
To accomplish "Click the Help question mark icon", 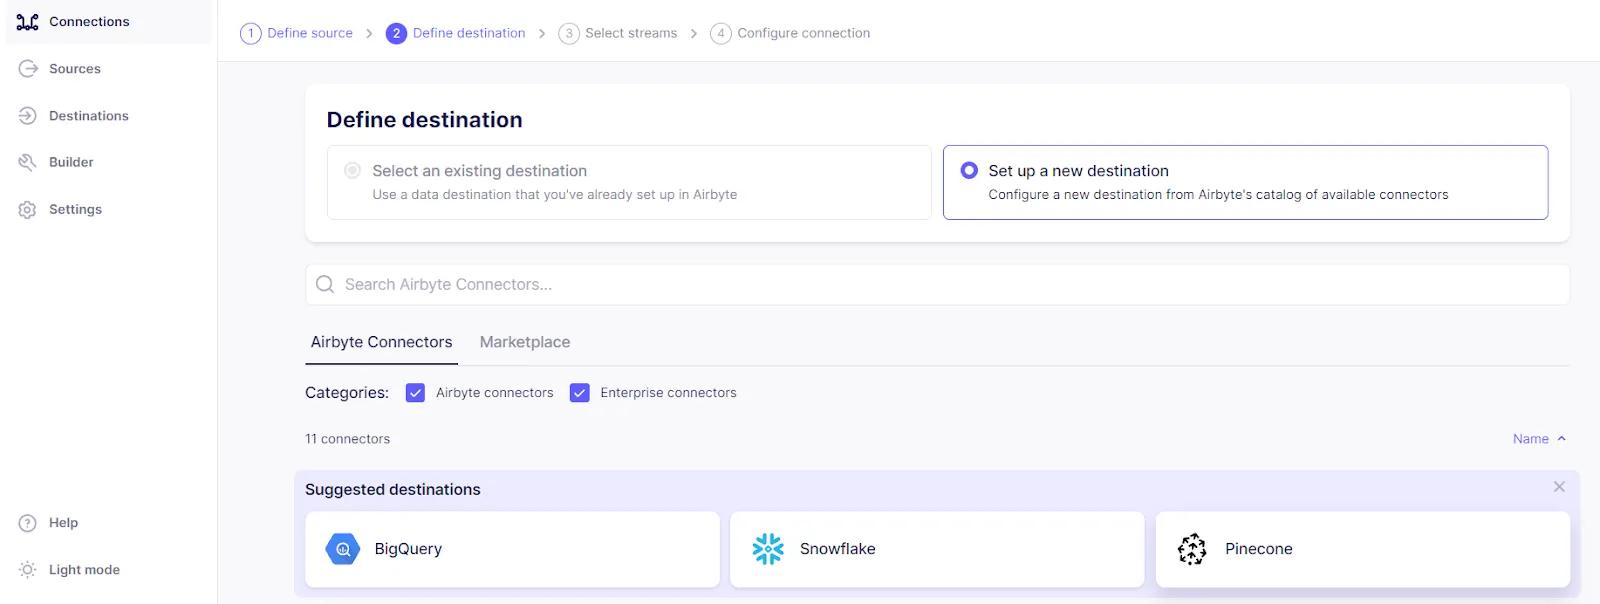I will 28,523.
